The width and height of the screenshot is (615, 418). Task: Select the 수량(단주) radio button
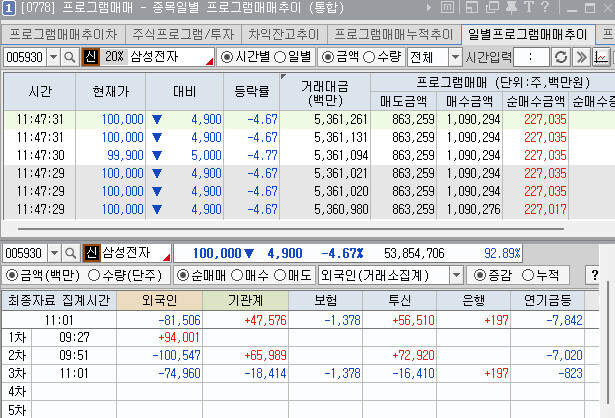point(94,275)
